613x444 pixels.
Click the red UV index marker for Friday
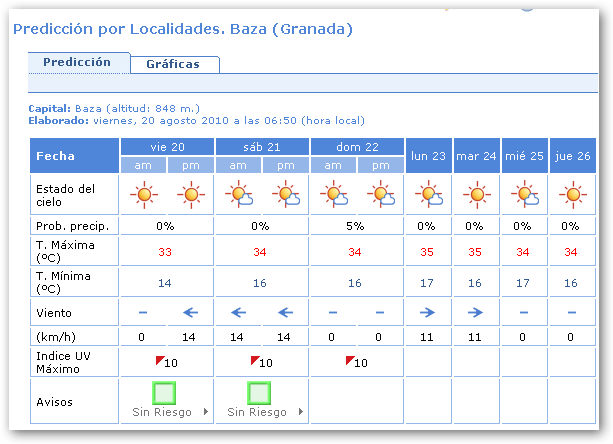pos(158,359)
